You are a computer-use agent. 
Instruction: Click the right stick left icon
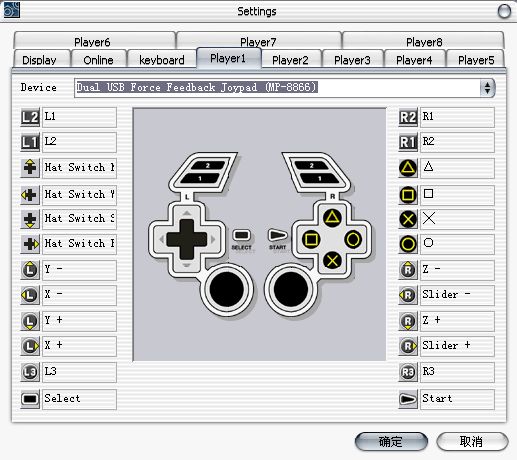pos(408,295)
